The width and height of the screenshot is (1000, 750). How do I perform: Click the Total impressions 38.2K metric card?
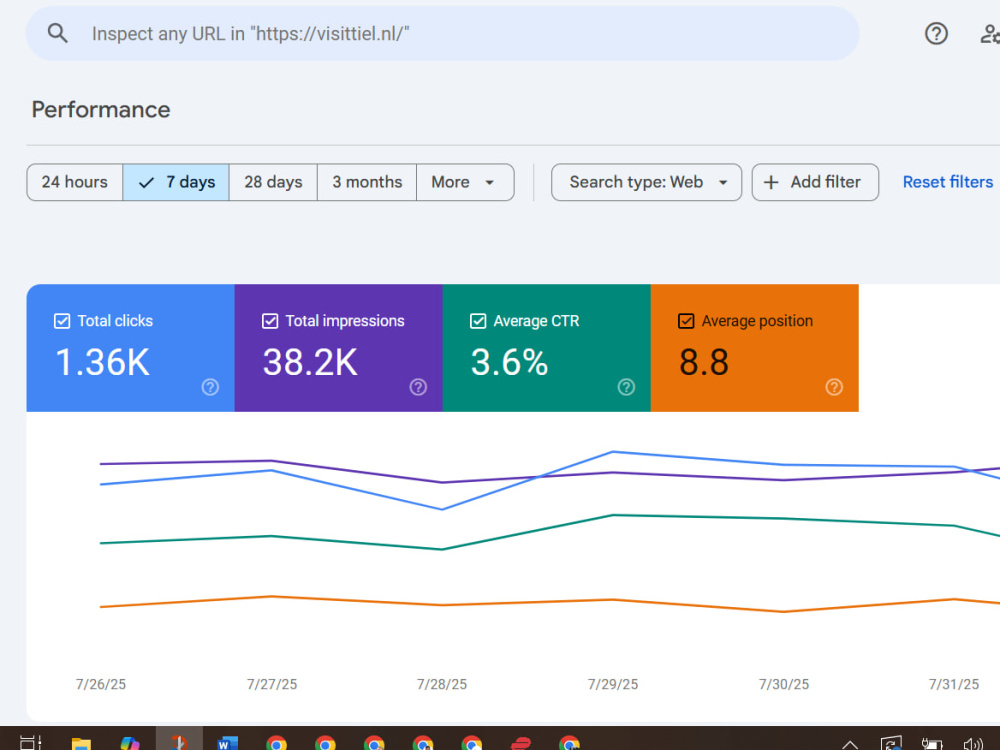[338, 348]
